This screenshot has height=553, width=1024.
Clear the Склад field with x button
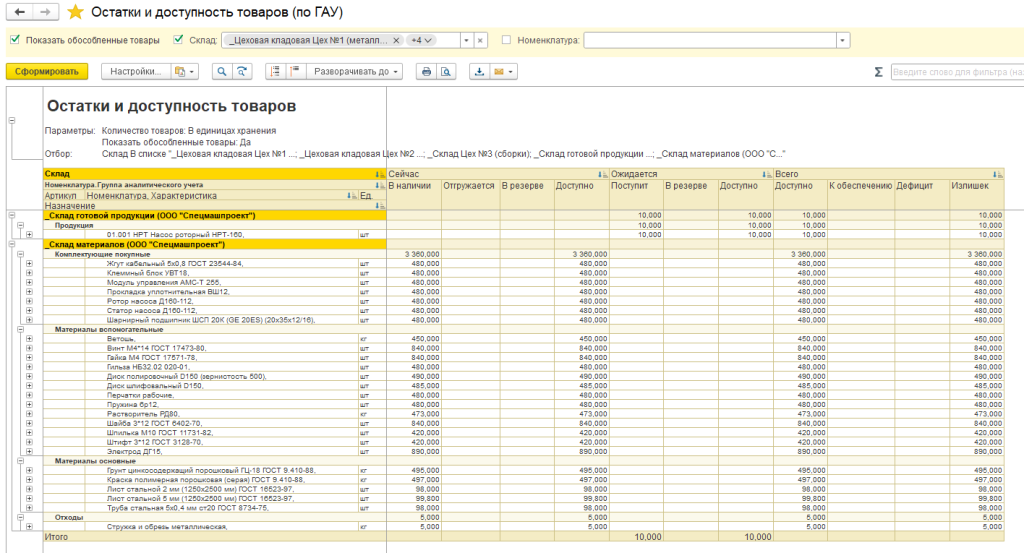coord(480,40)
